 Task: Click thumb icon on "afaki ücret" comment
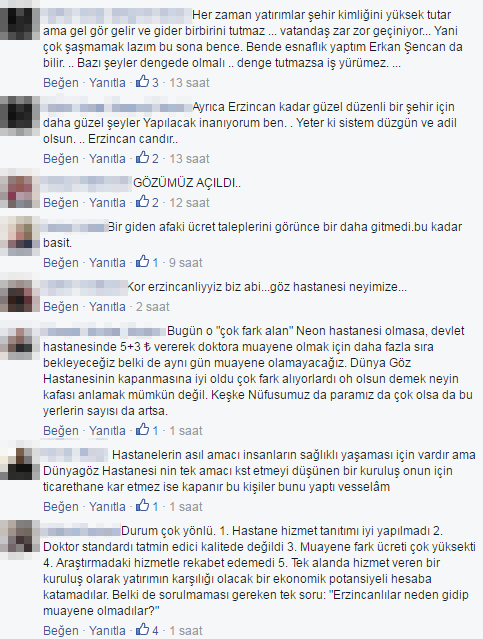click(x=143, y=262)
